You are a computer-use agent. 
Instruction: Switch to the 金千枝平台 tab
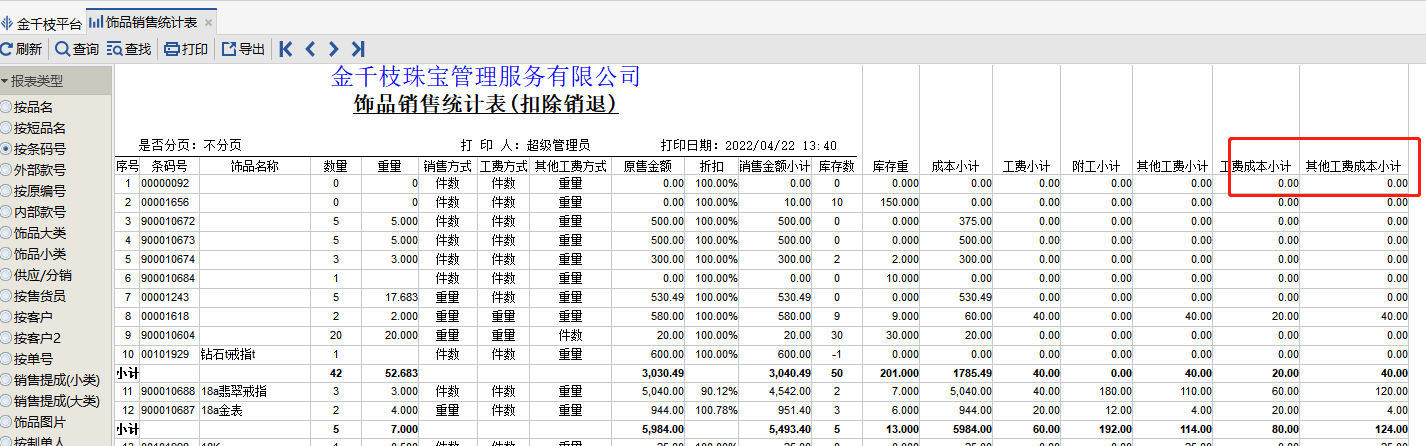(42, 22)
